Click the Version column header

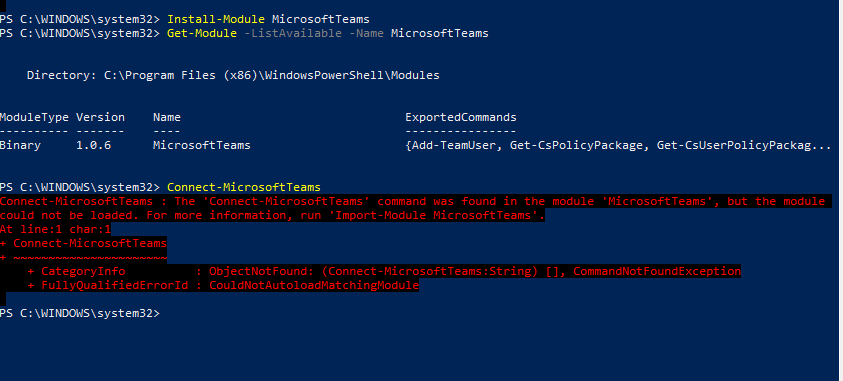pyautogui.click(x=100, y=117)
